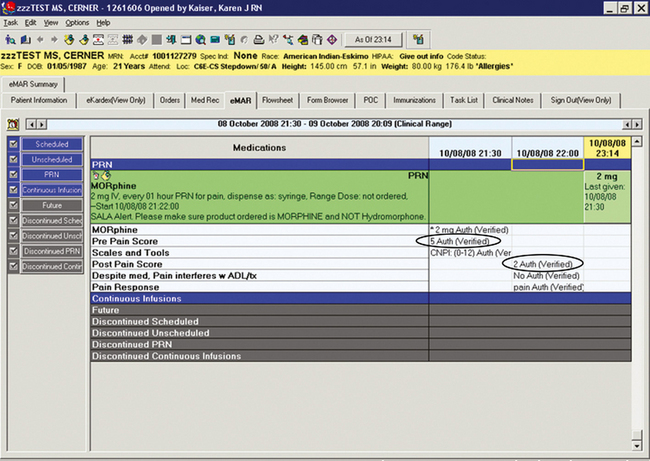Click the globe with magnifier icon
This screenshot has height=461, width=650.
click(x=201, y=40)
